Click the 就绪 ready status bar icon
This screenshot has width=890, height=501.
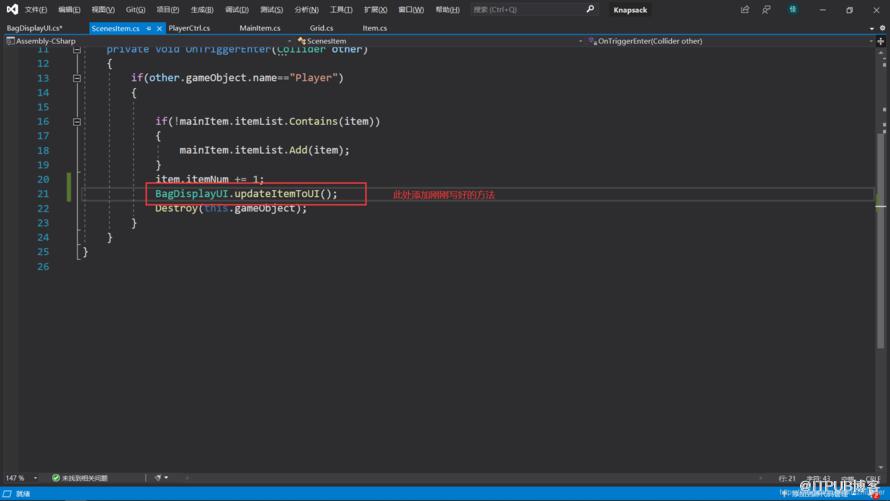(x=7, y=494)
